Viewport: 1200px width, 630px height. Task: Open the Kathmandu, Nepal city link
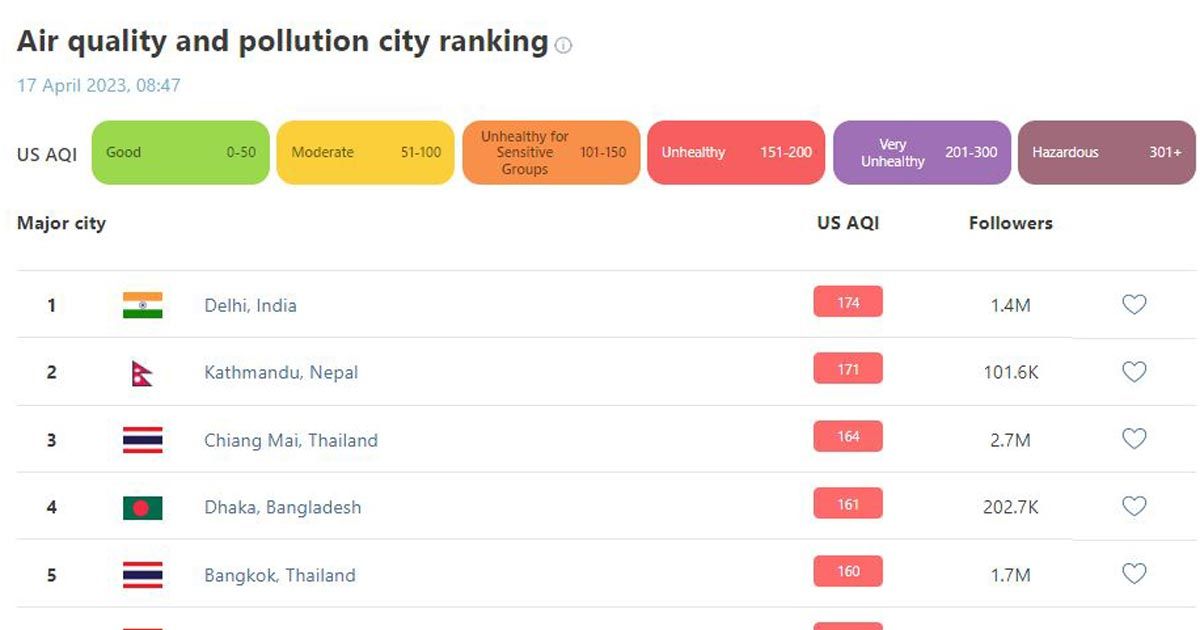281,372
